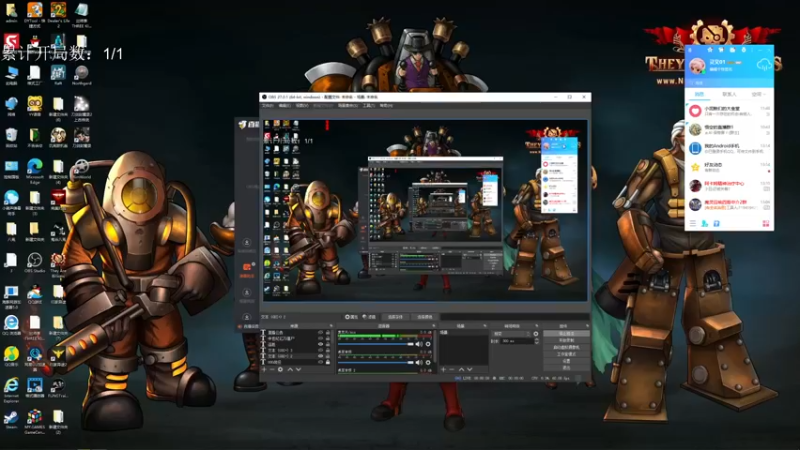Open Scene Transitions dock header pop-out icon
The image size is (800, 450).
[x=536, y=326]
